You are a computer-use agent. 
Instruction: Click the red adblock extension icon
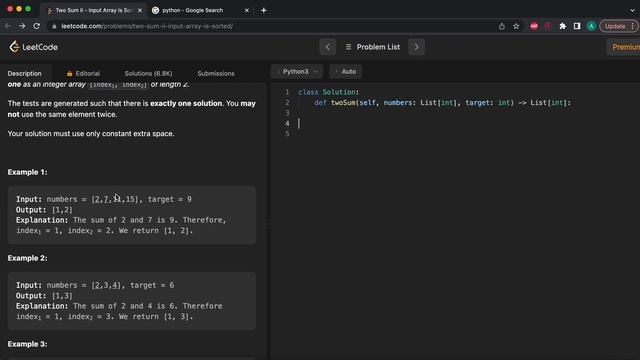tap(534, 26)
